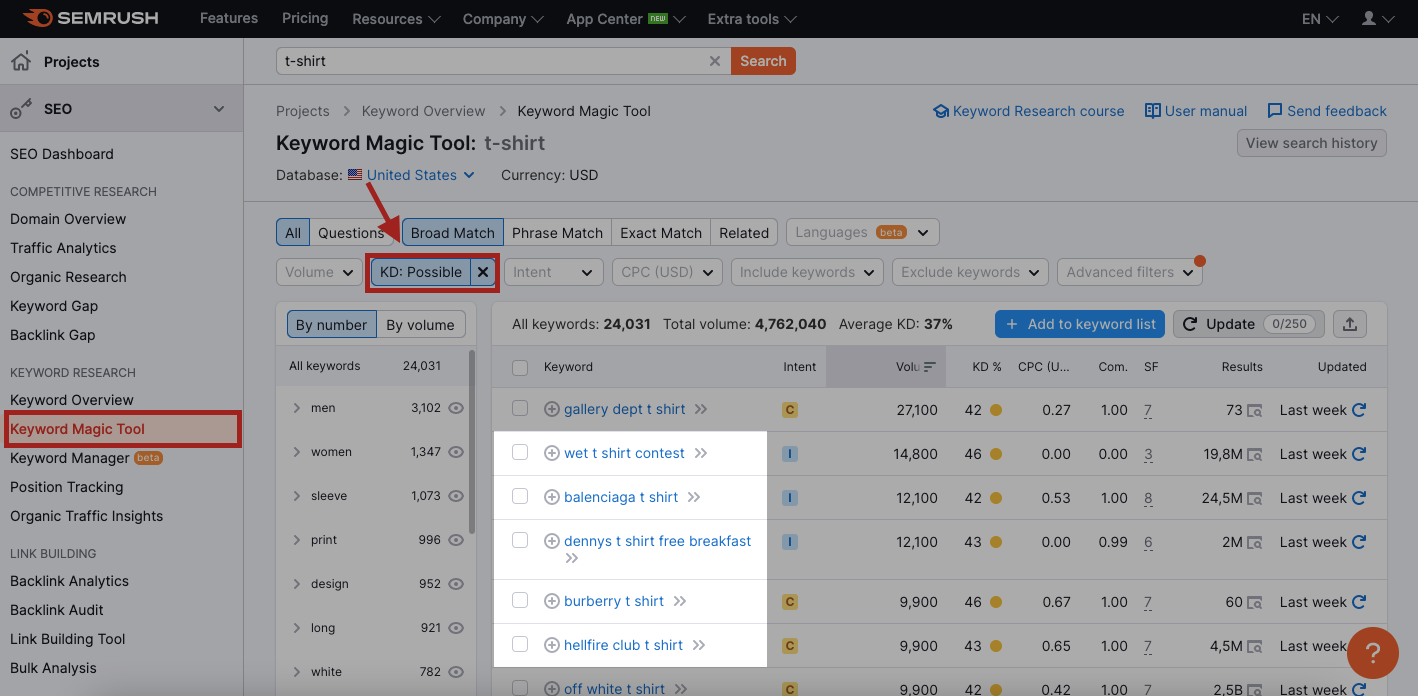This screenshot has width=1418, height=696.
Task: Click the orange Search button
Action: (x=763, y=61)
